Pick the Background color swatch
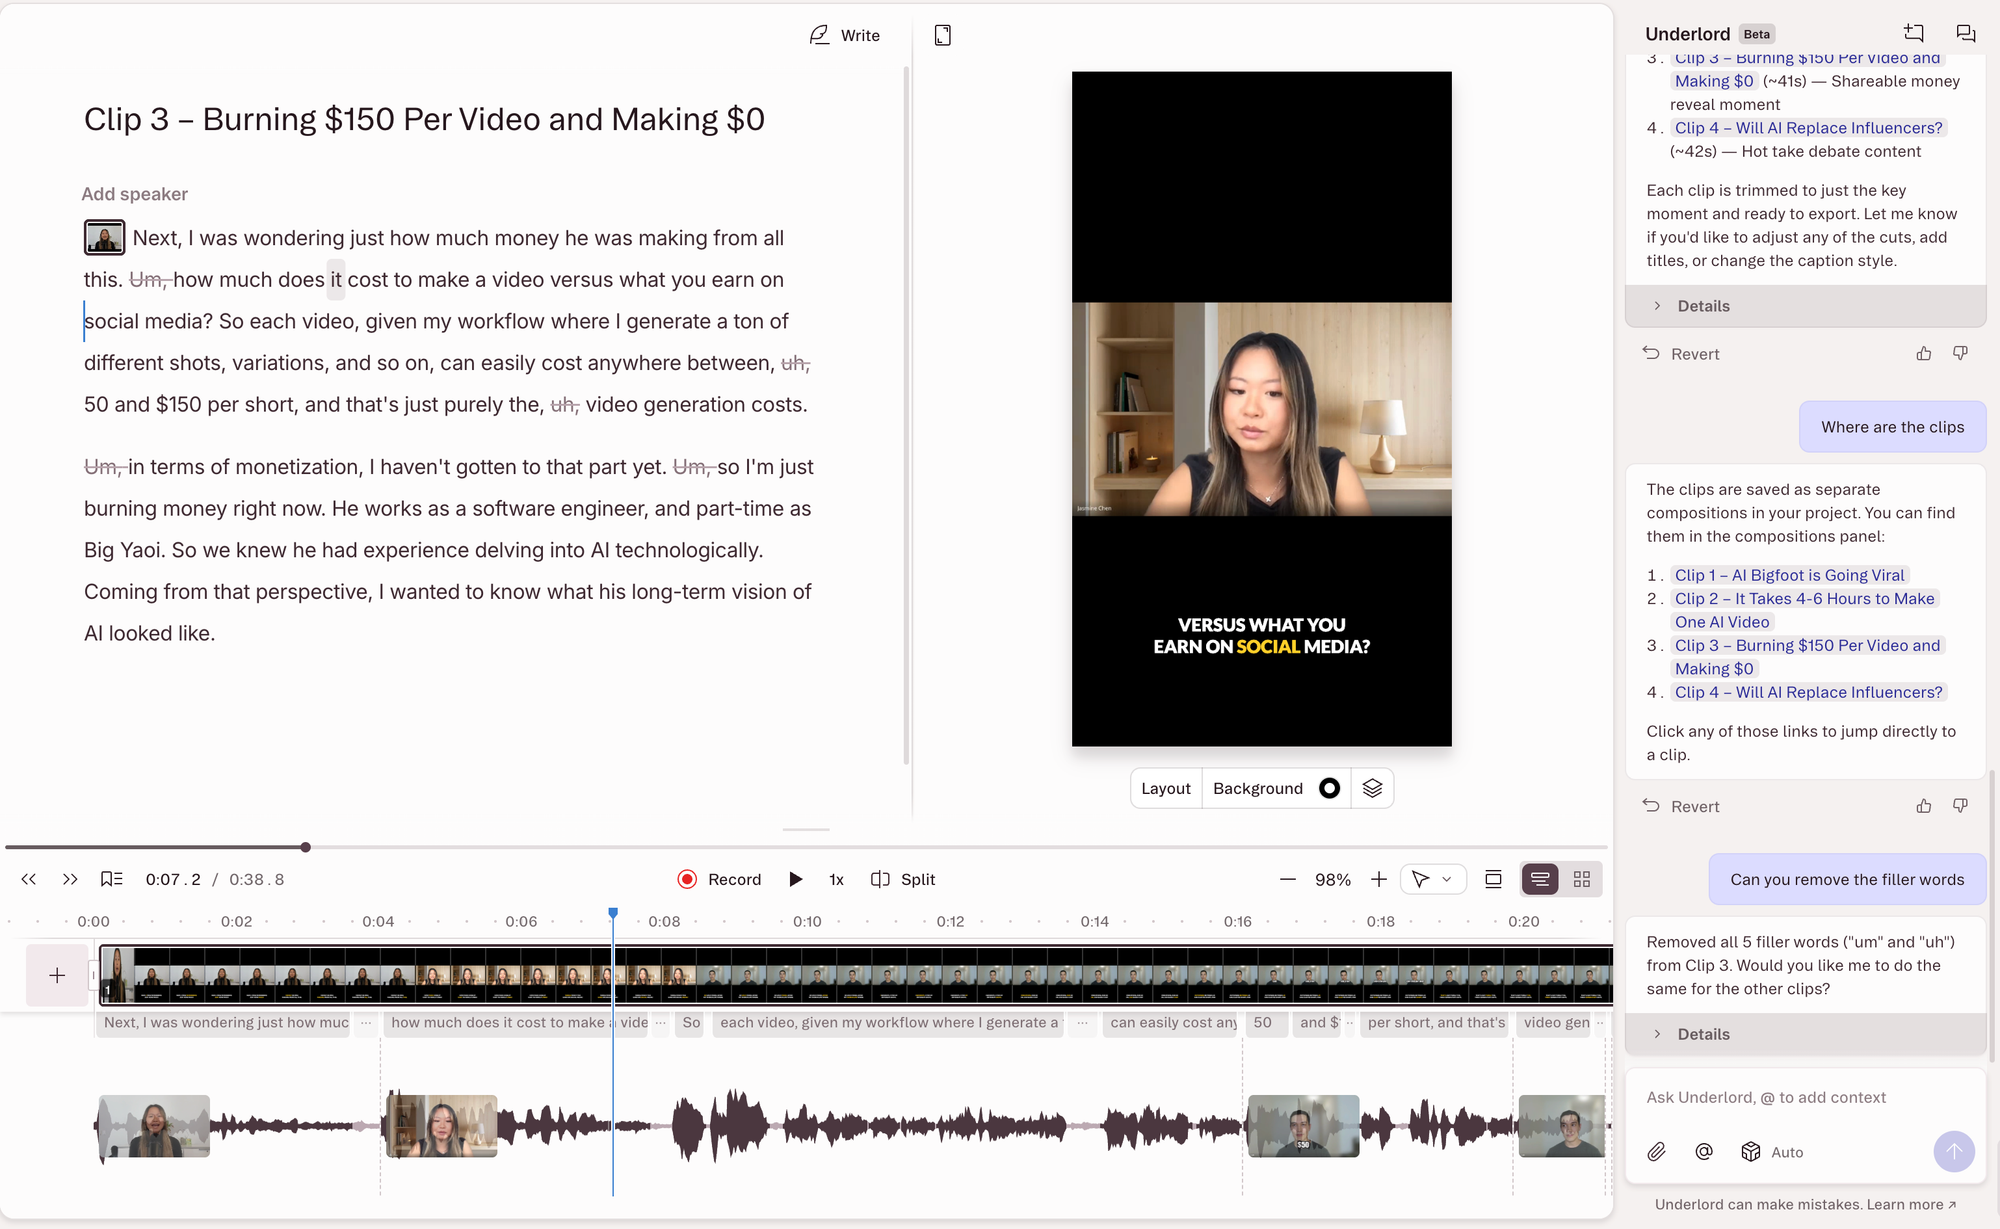This screenshot has width=2000, height=1229. point(1329,788)
